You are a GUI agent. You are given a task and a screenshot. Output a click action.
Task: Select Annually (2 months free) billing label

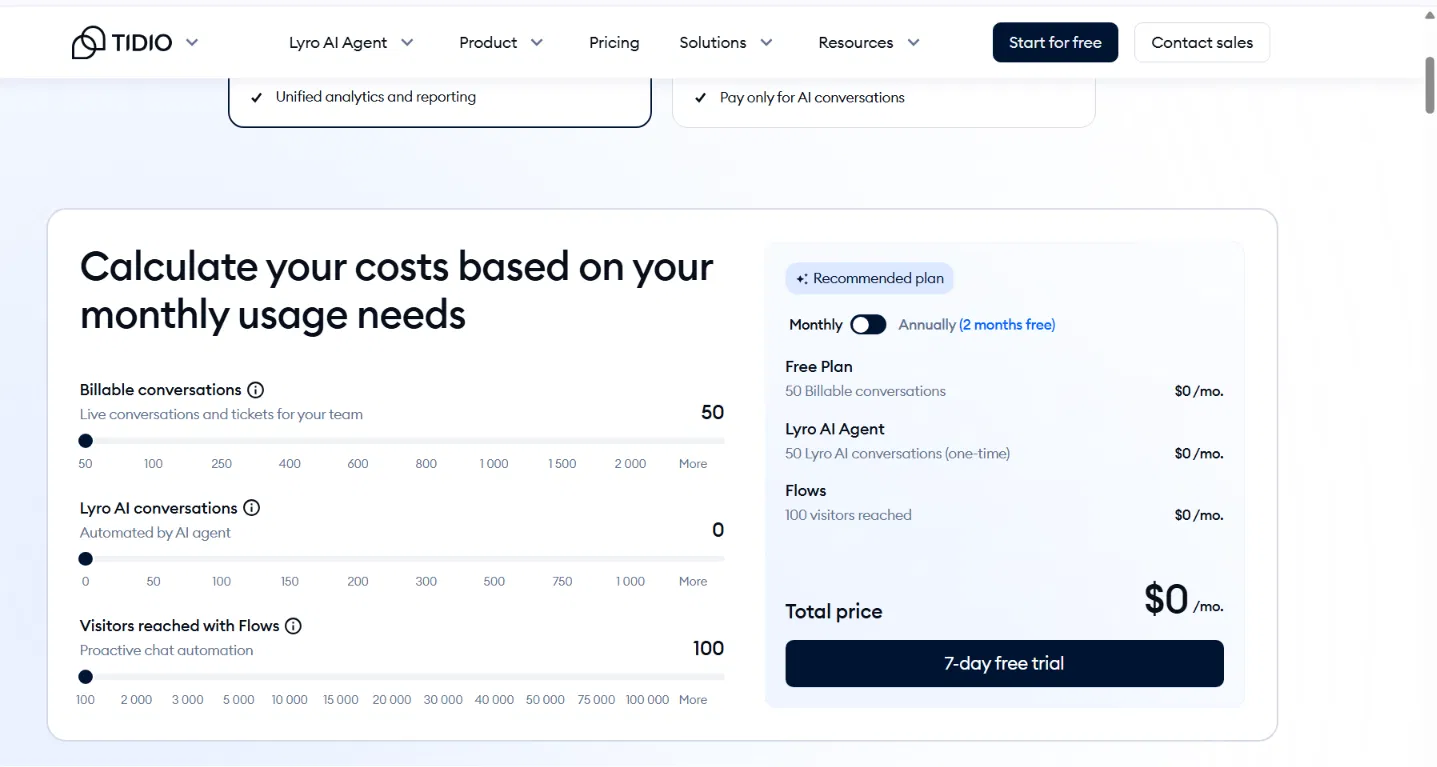click(977, 324)
